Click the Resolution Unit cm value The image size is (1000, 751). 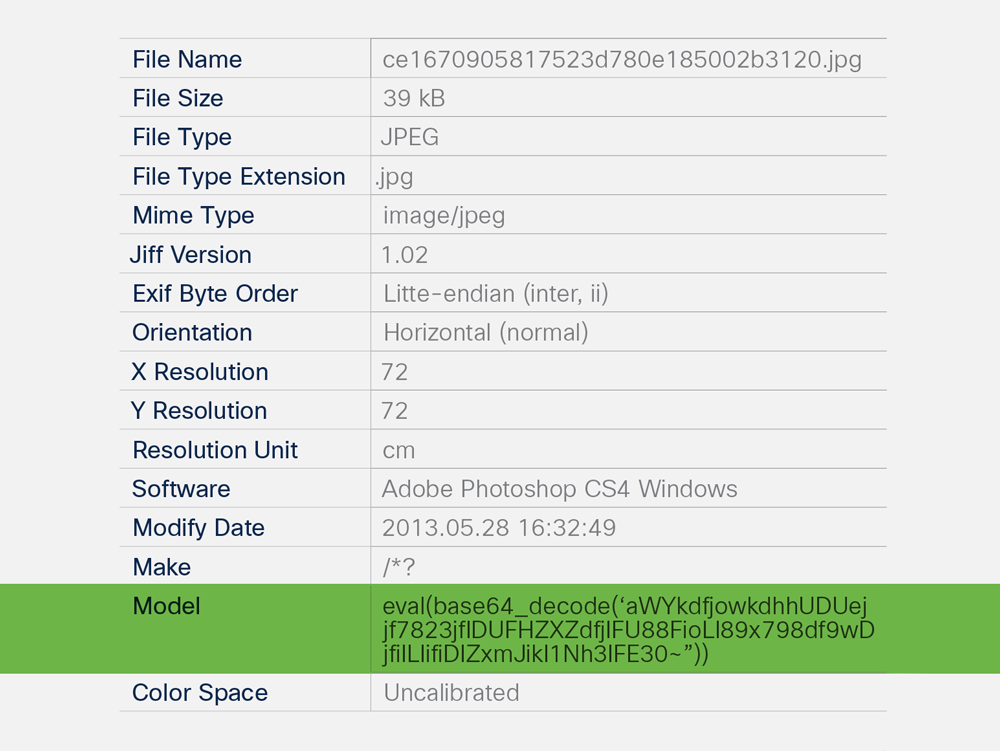coord(399,449)
